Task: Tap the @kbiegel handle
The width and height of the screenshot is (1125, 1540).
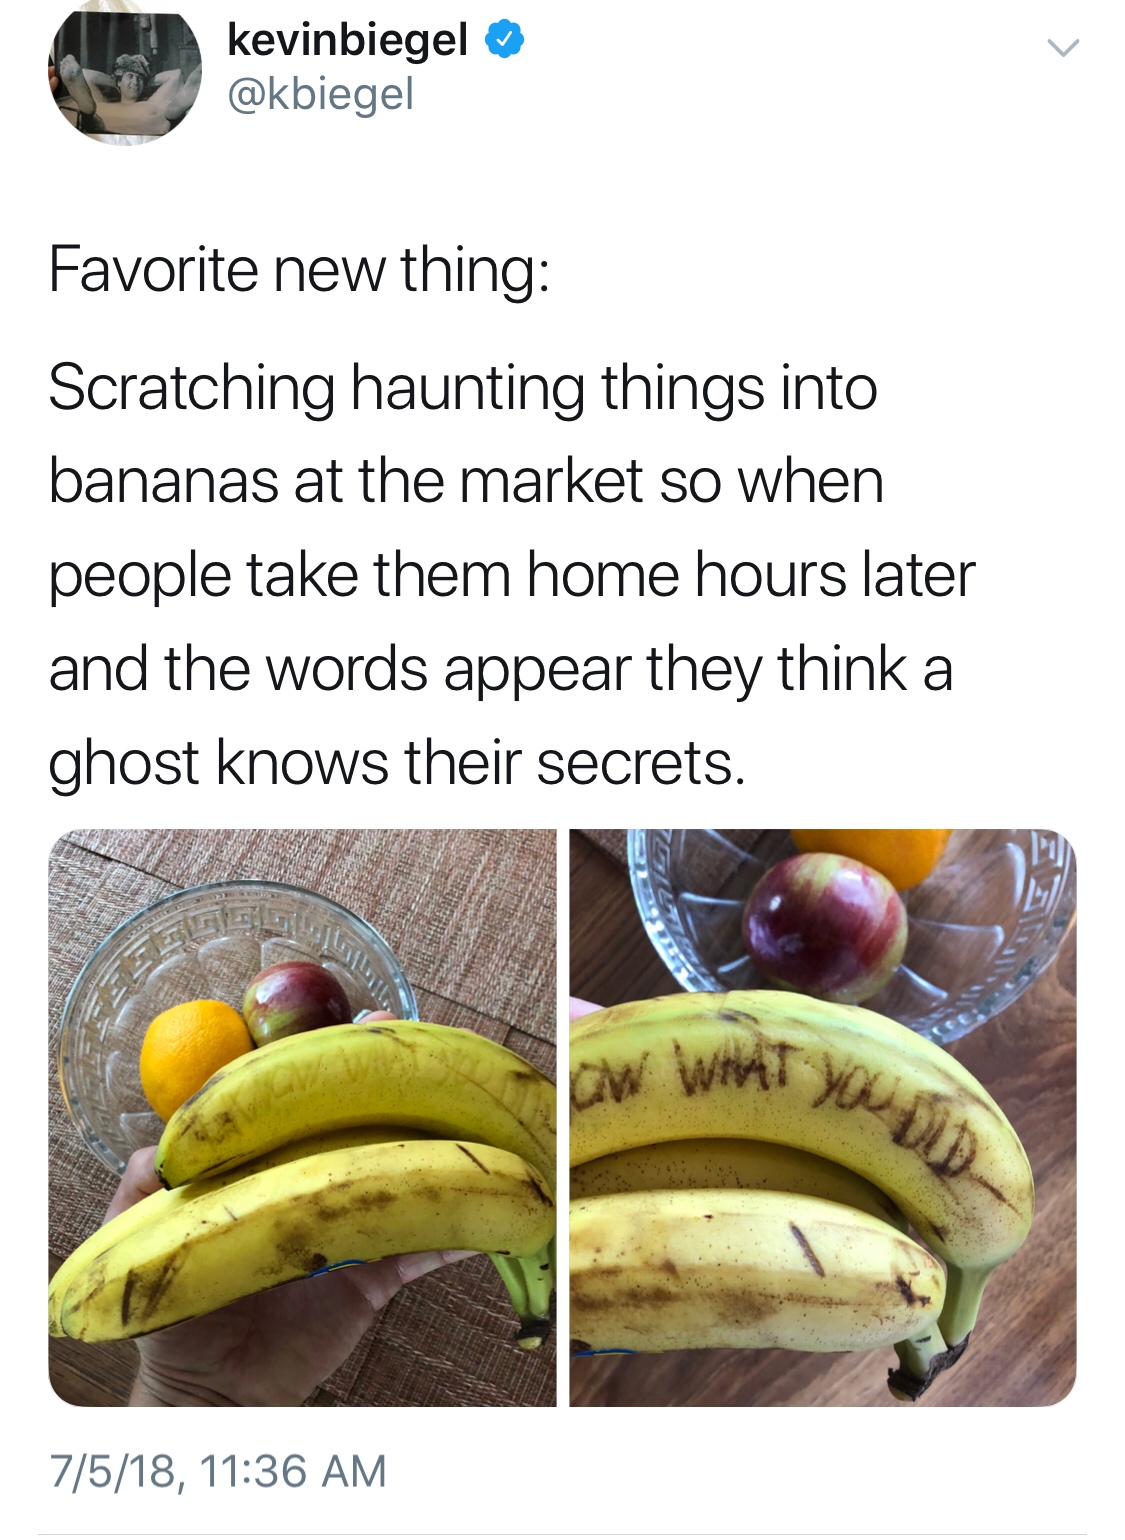Action: (x=320, y=94)
